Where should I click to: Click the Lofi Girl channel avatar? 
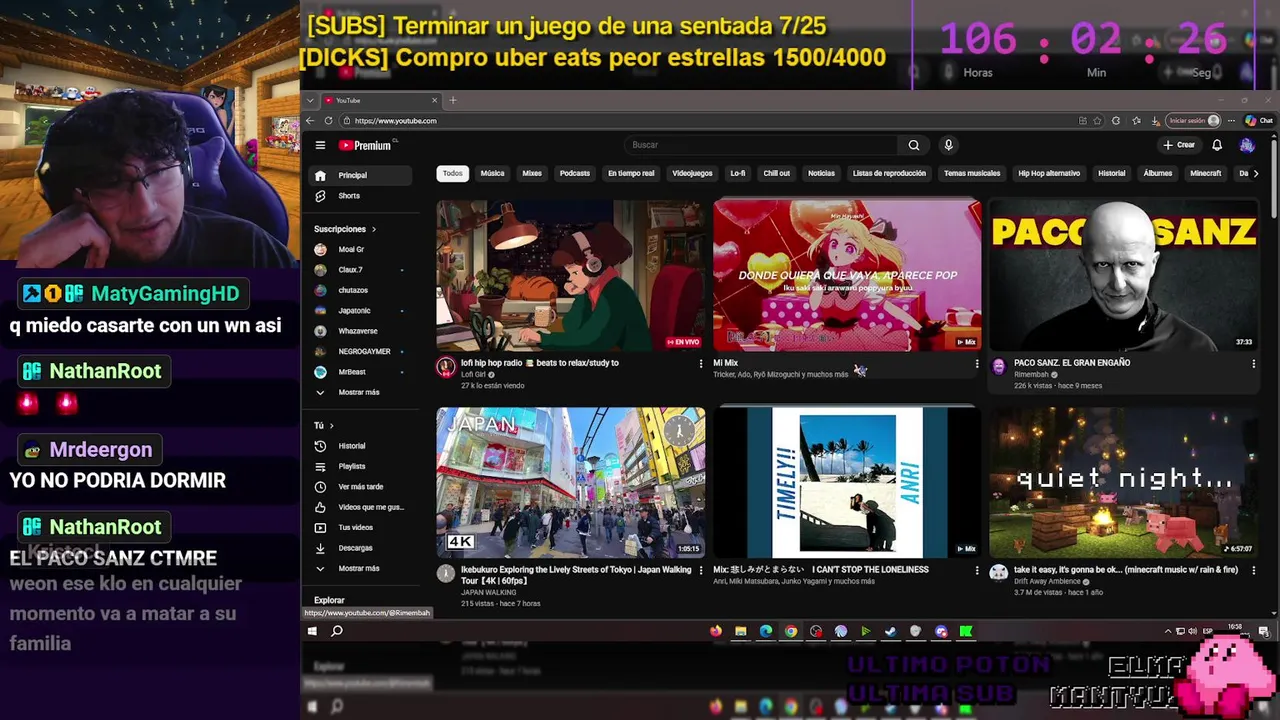446,367
